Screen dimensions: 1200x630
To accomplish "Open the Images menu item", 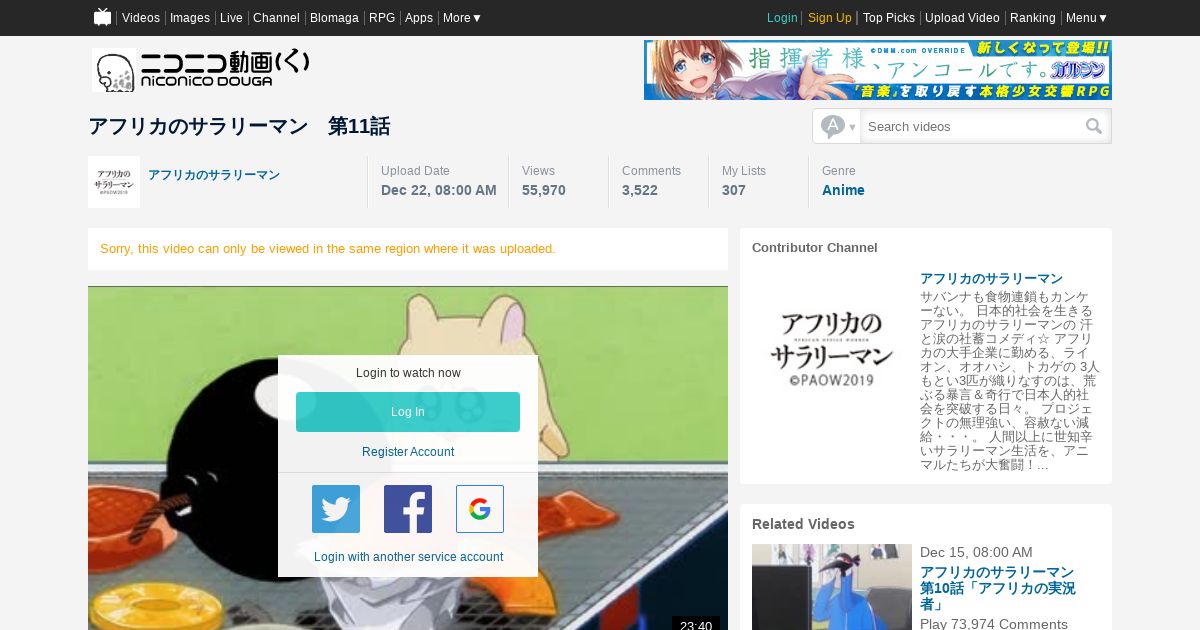I will tap(190, 18).
